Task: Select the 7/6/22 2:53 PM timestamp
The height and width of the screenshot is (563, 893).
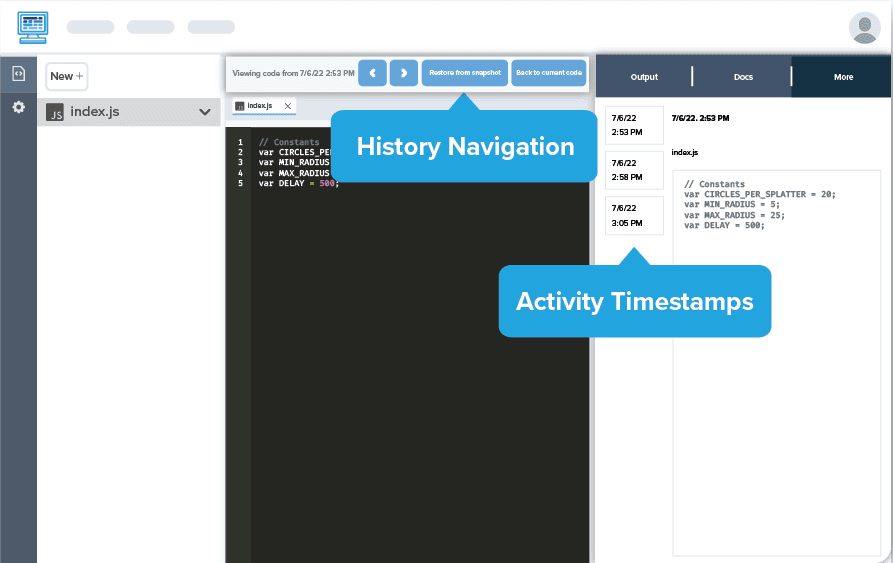Action: pyautogui.click(x=634, y=125)
